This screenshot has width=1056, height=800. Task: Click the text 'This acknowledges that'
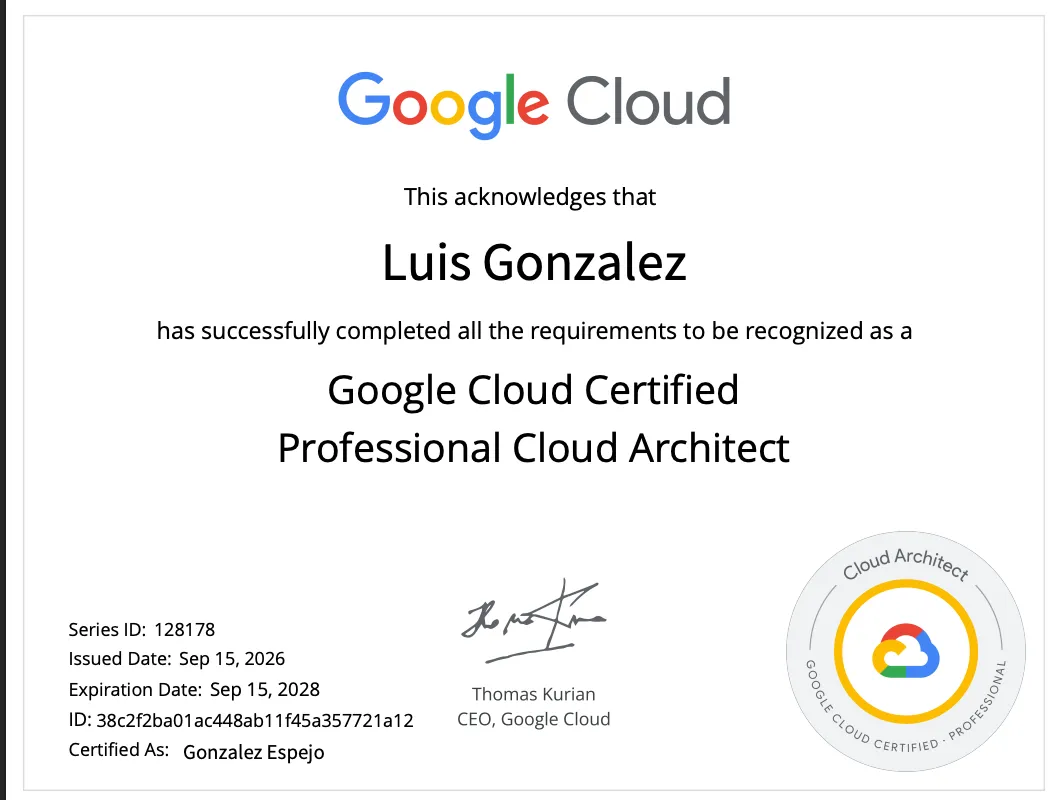530,197
